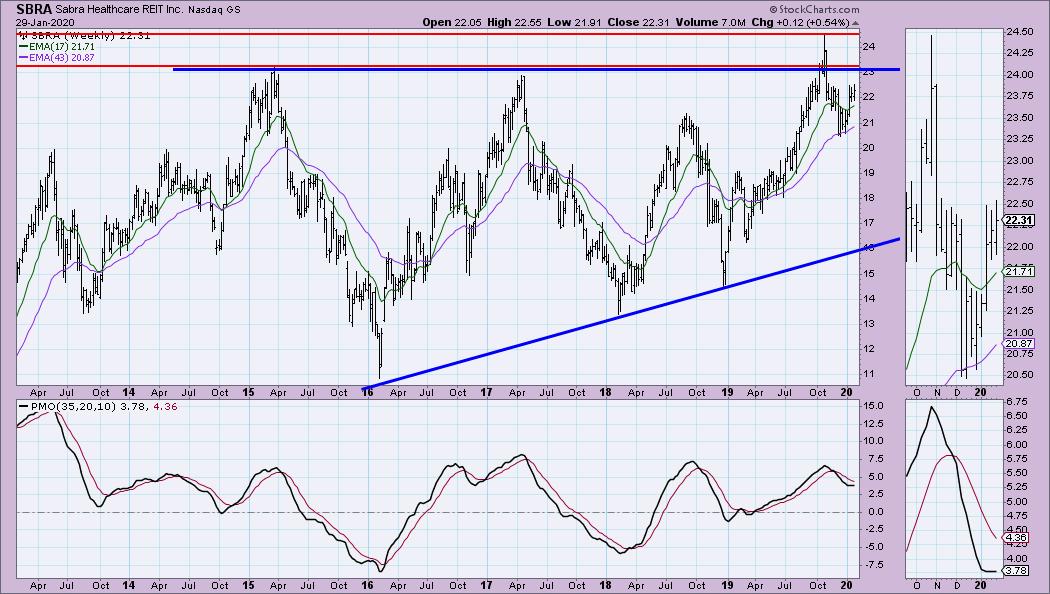Click the SBRA (Weekly) legend entry
Screen dimensions: 1050x594
pyautogui.click(x=85, y=35)
